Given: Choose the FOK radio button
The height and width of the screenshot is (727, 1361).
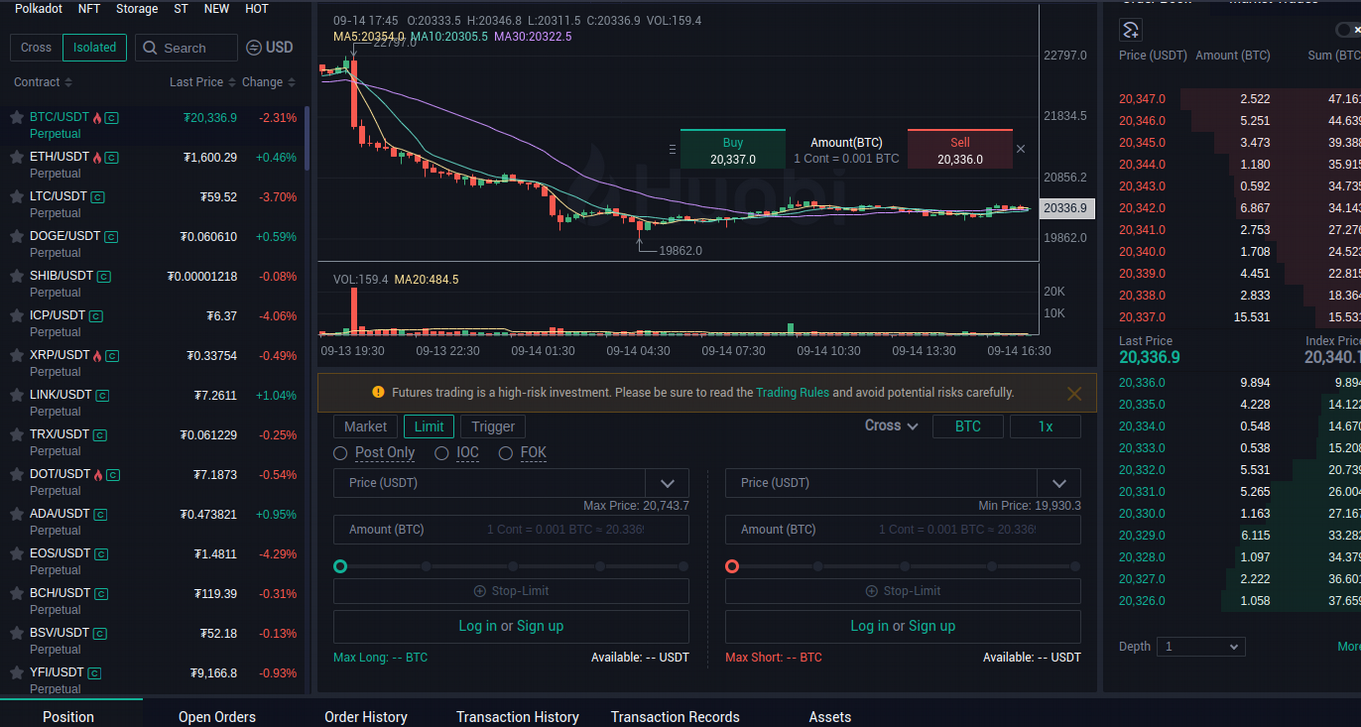Looking at the screenshot, I should (505, 453).
